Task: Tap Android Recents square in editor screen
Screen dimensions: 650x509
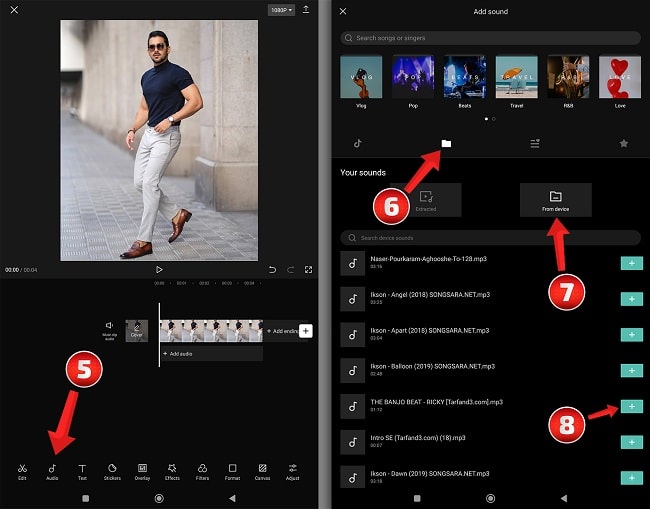Action: click(86, 498)
